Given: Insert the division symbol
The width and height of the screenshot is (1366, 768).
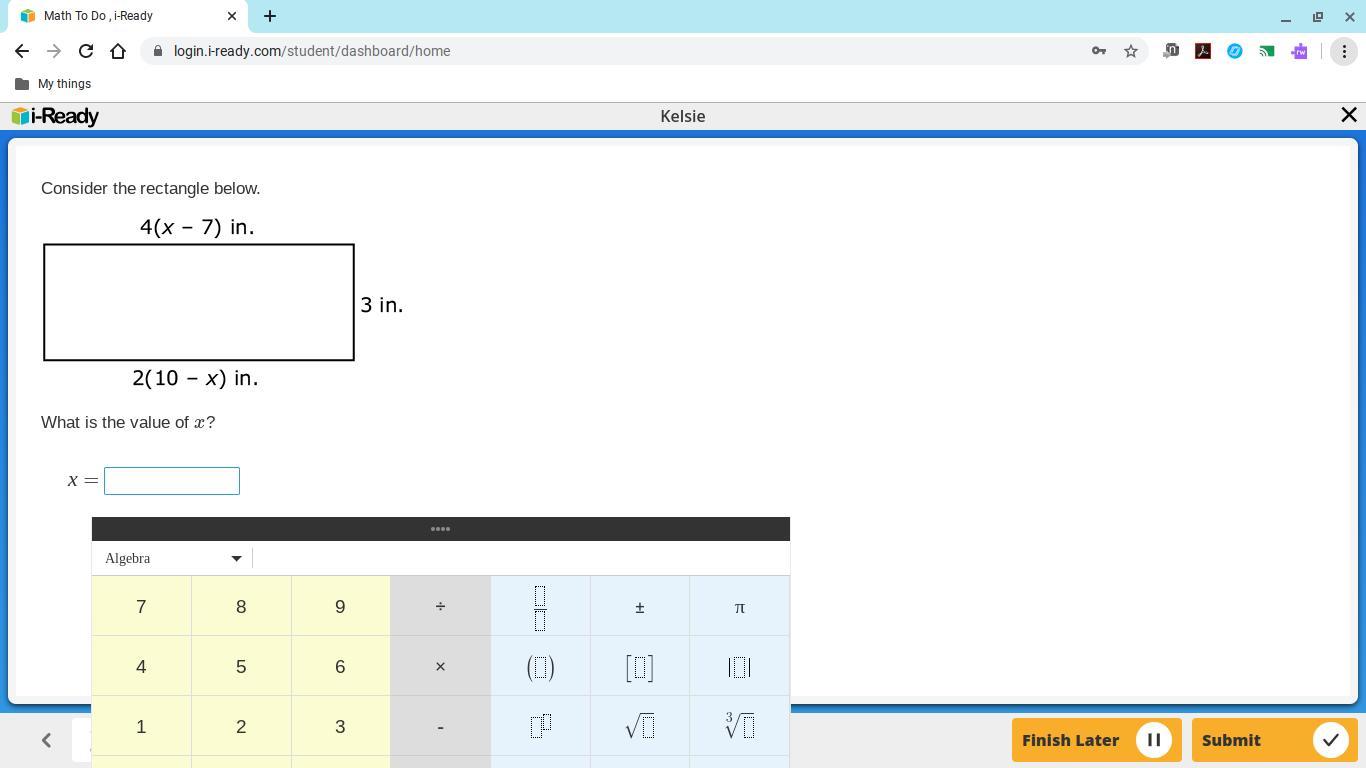Looking at the screenshot, I should point(440,606).
